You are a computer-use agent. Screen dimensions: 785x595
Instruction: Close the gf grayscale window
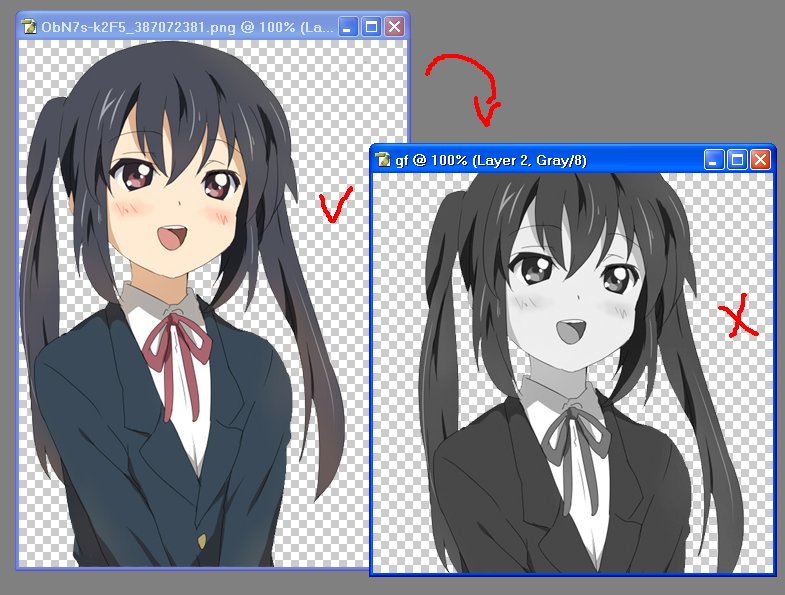pyautogui.click(x=760, y=160)
